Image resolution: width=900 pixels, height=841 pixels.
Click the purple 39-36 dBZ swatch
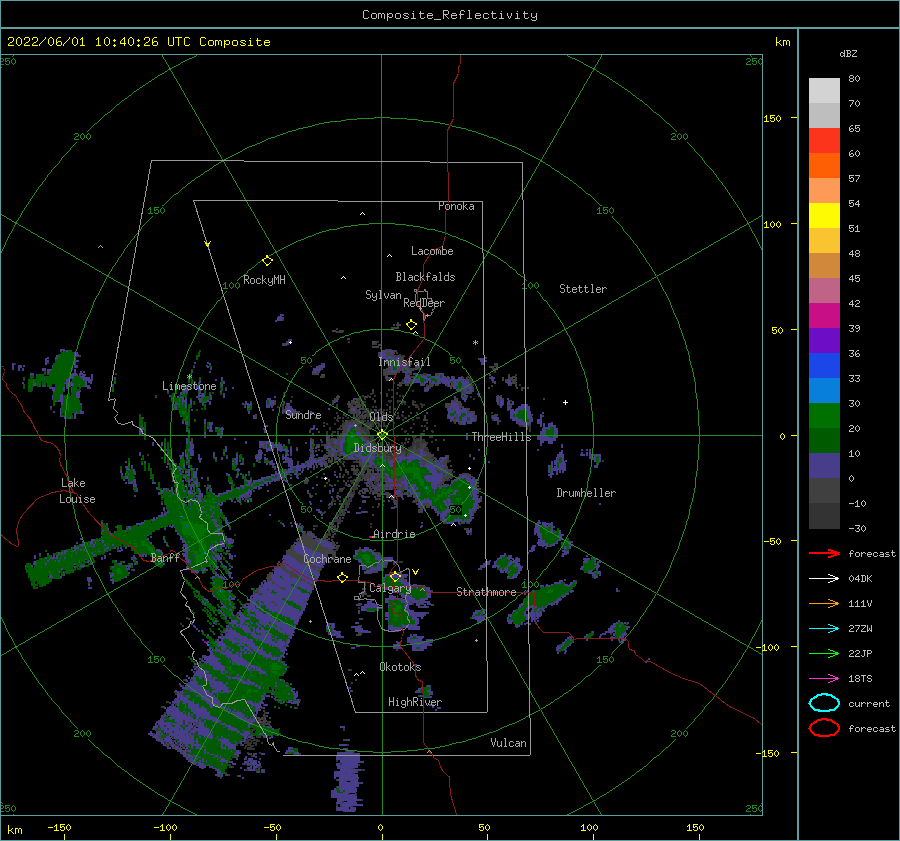tap(824, 341)
